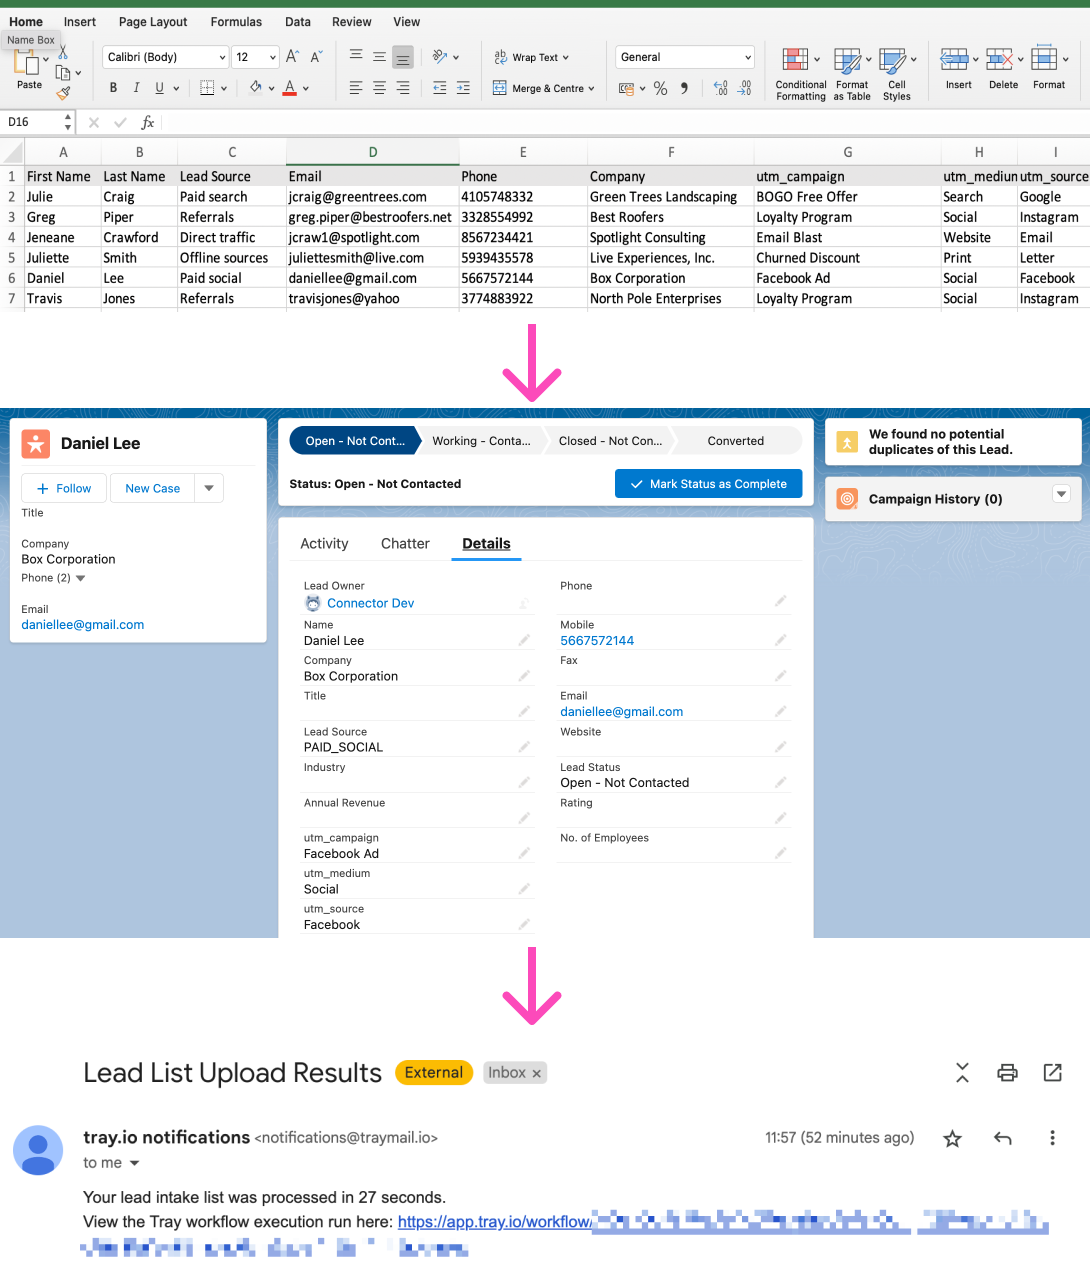Open the Connector Dev owner link
Screen dimensions: 1091x1273
370,603
